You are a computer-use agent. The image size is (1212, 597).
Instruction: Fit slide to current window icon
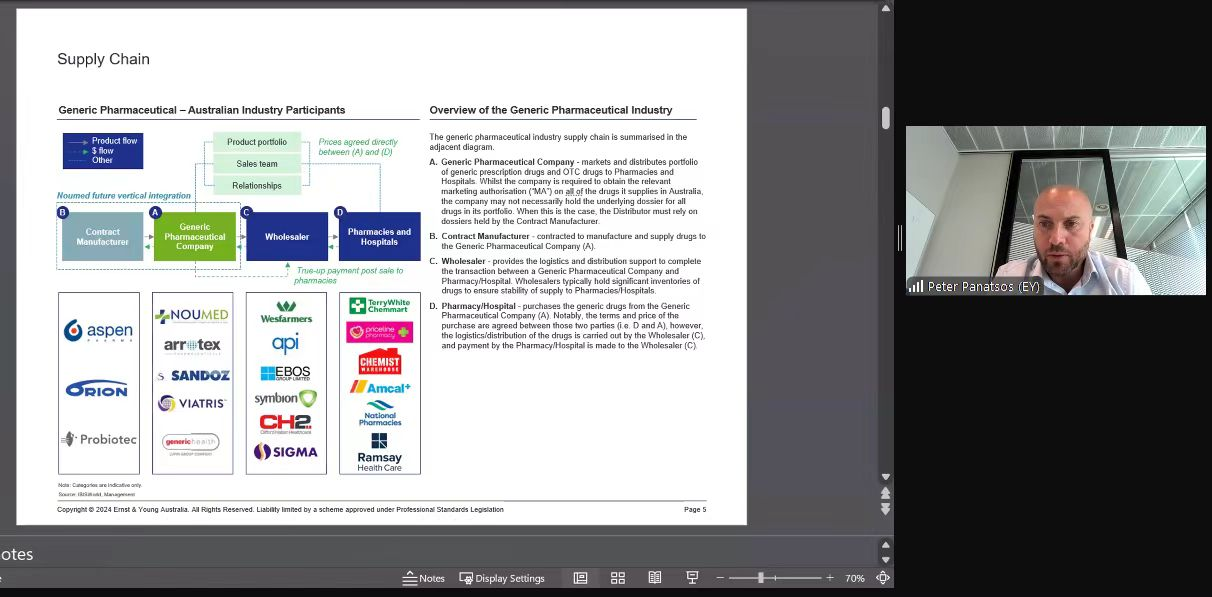coord(883,578)
